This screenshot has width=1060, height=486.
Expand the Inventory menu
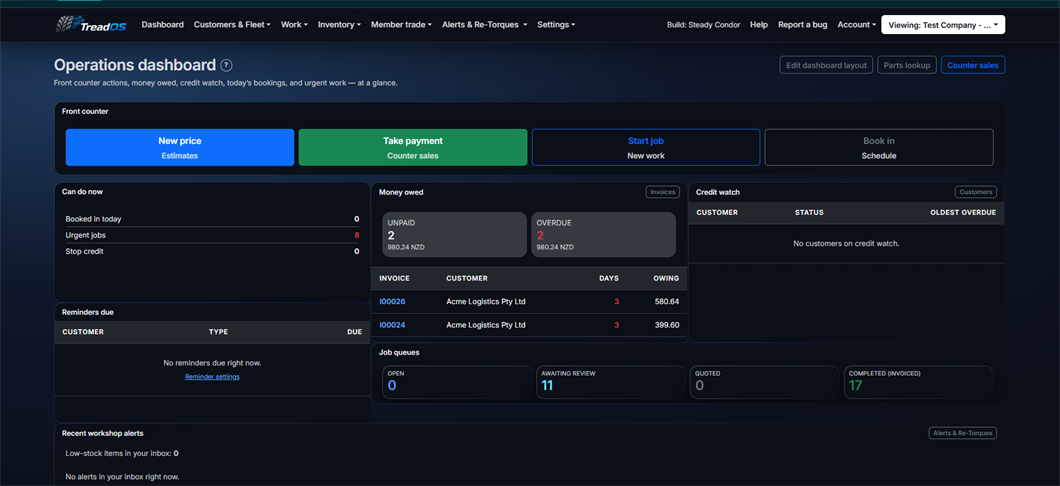339,24
